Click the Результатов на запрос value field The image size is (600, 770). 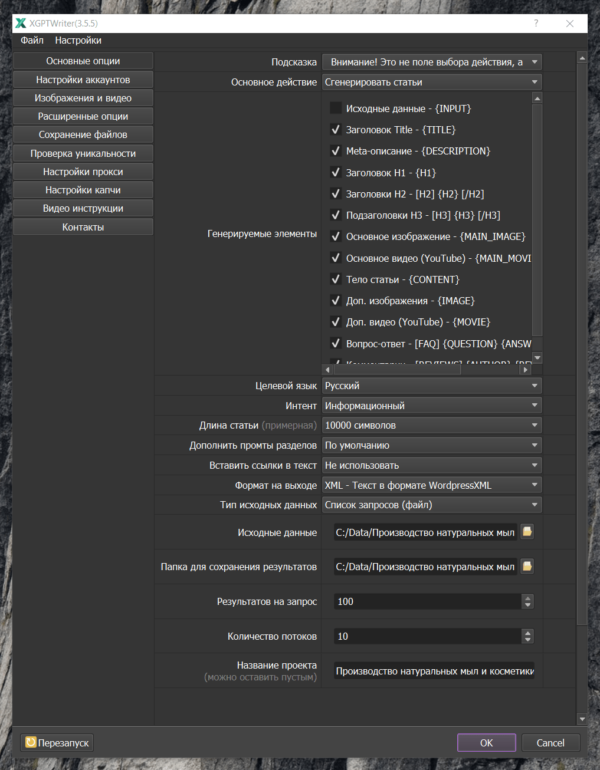click(427, 602)
